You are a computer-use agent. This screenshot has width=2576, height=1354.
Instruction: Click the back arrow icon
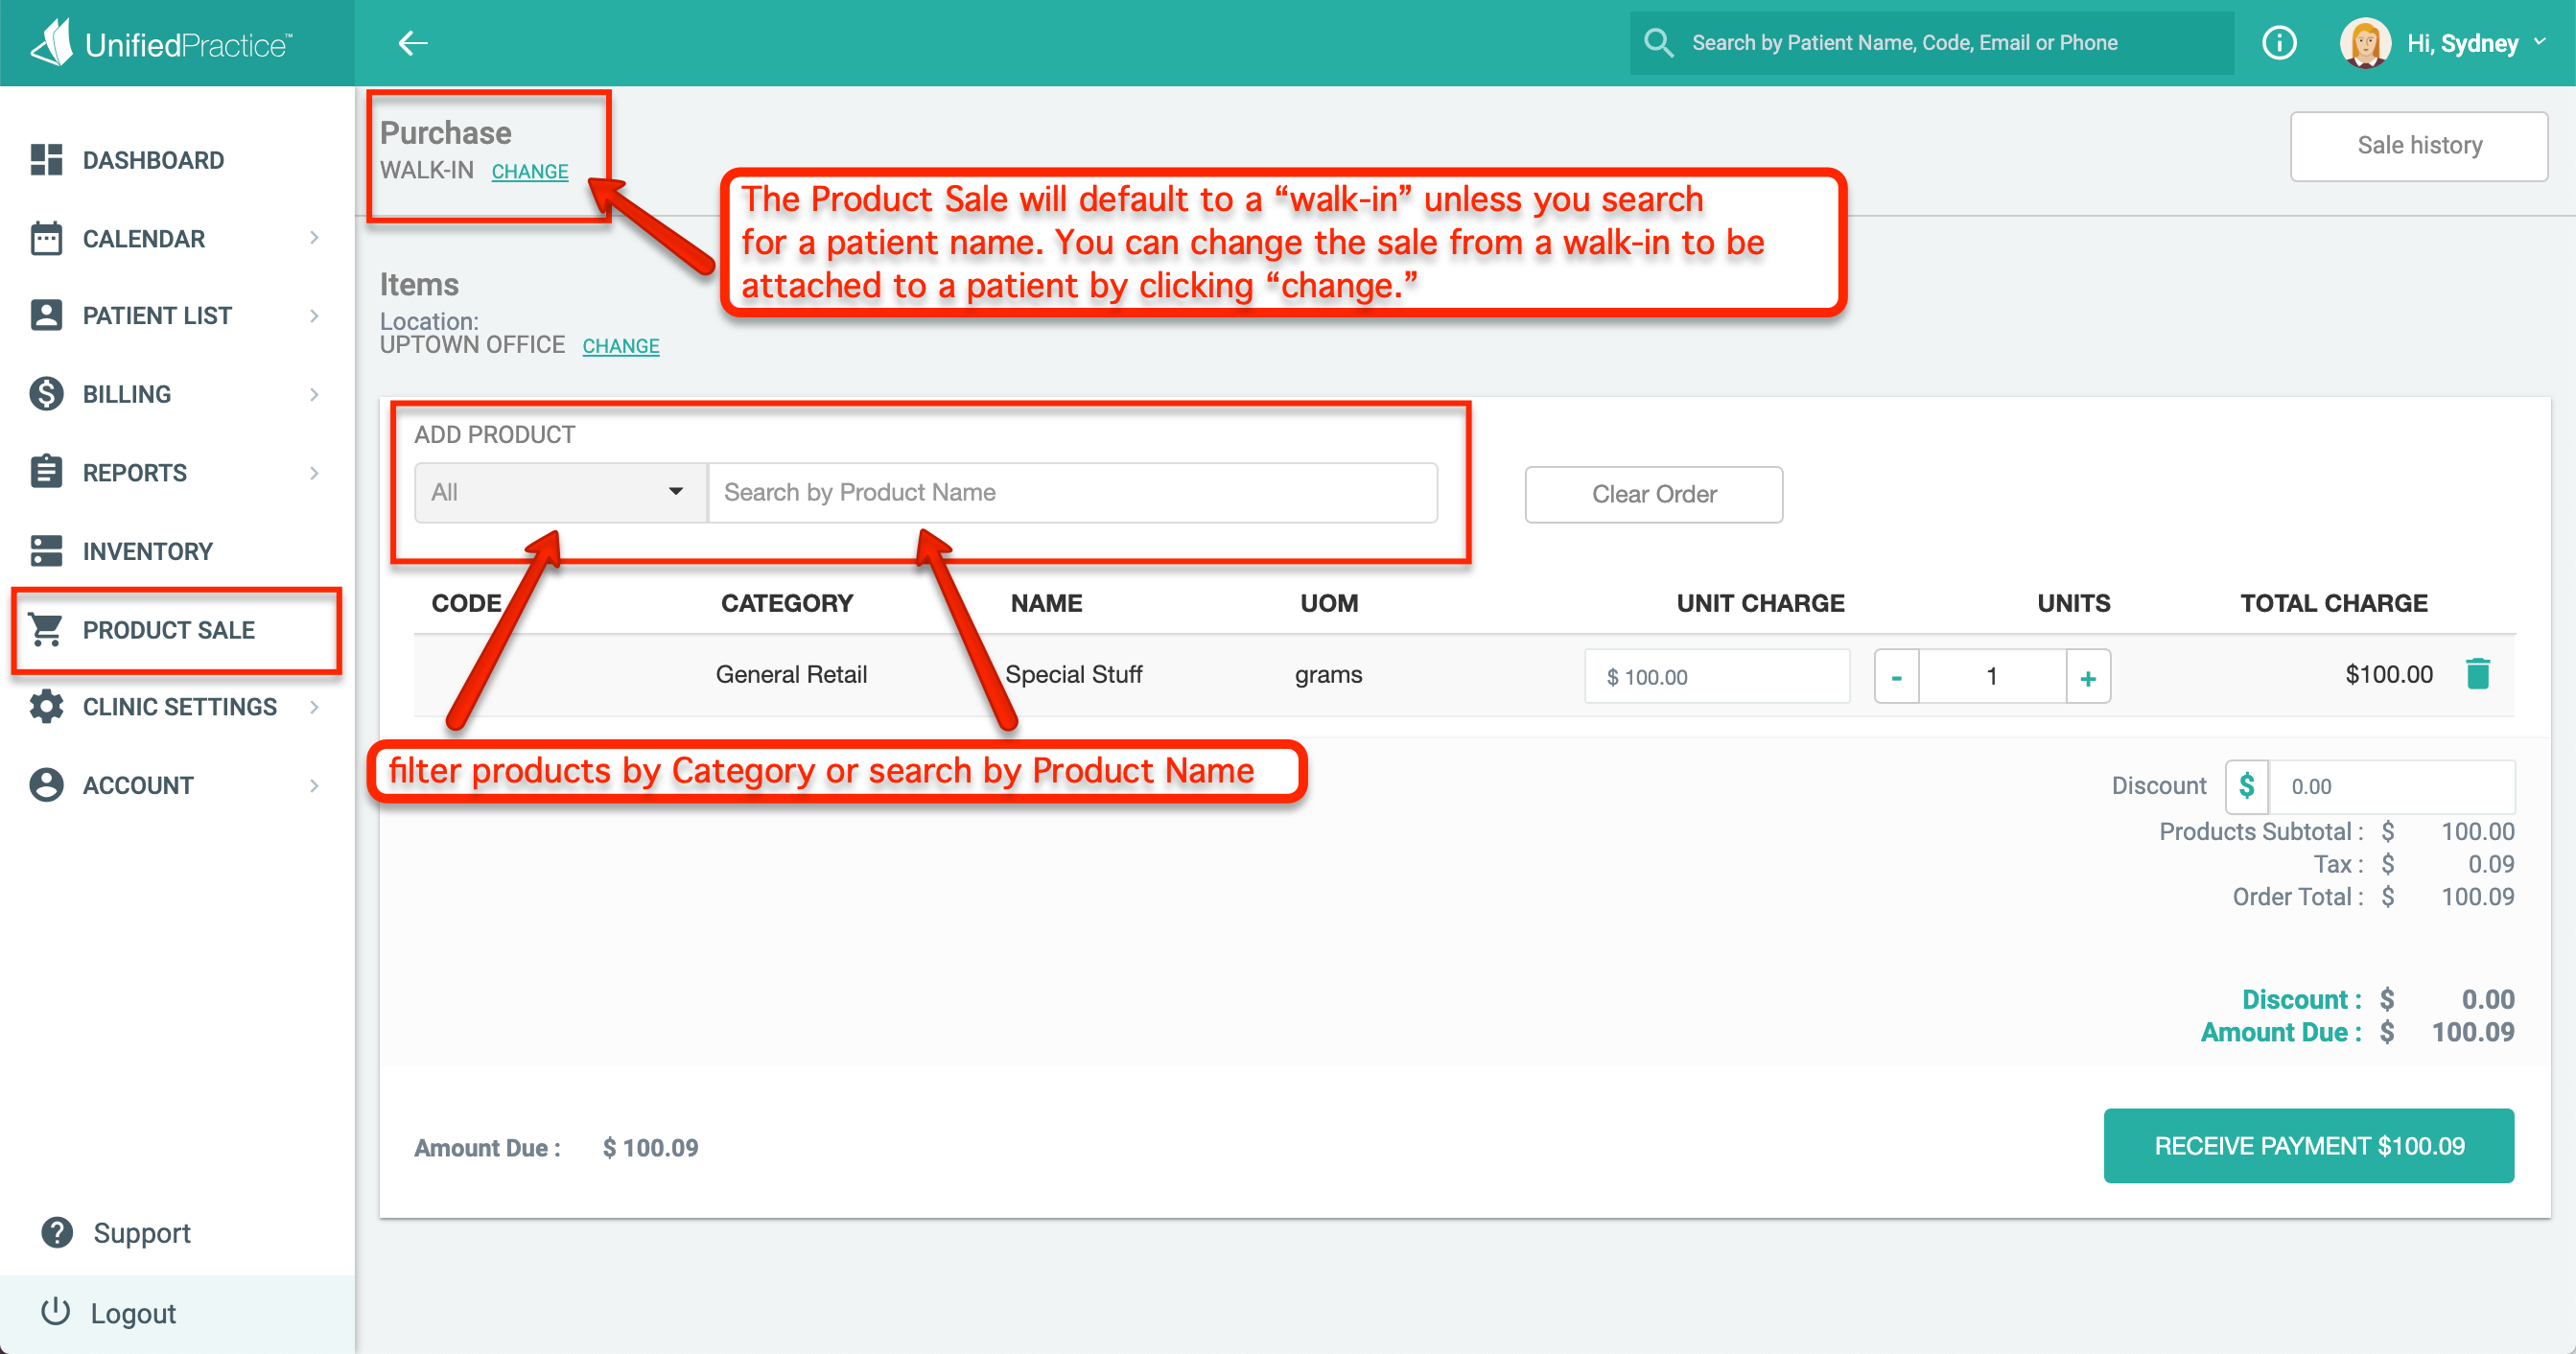413,43
